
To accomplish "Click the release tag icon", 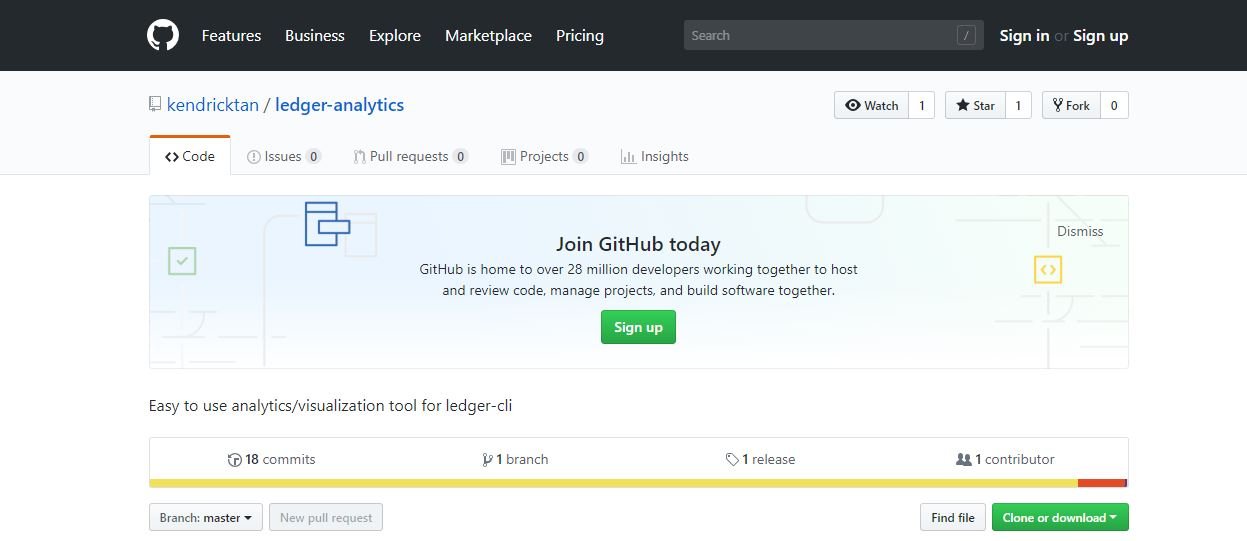I will pos(733,460).
